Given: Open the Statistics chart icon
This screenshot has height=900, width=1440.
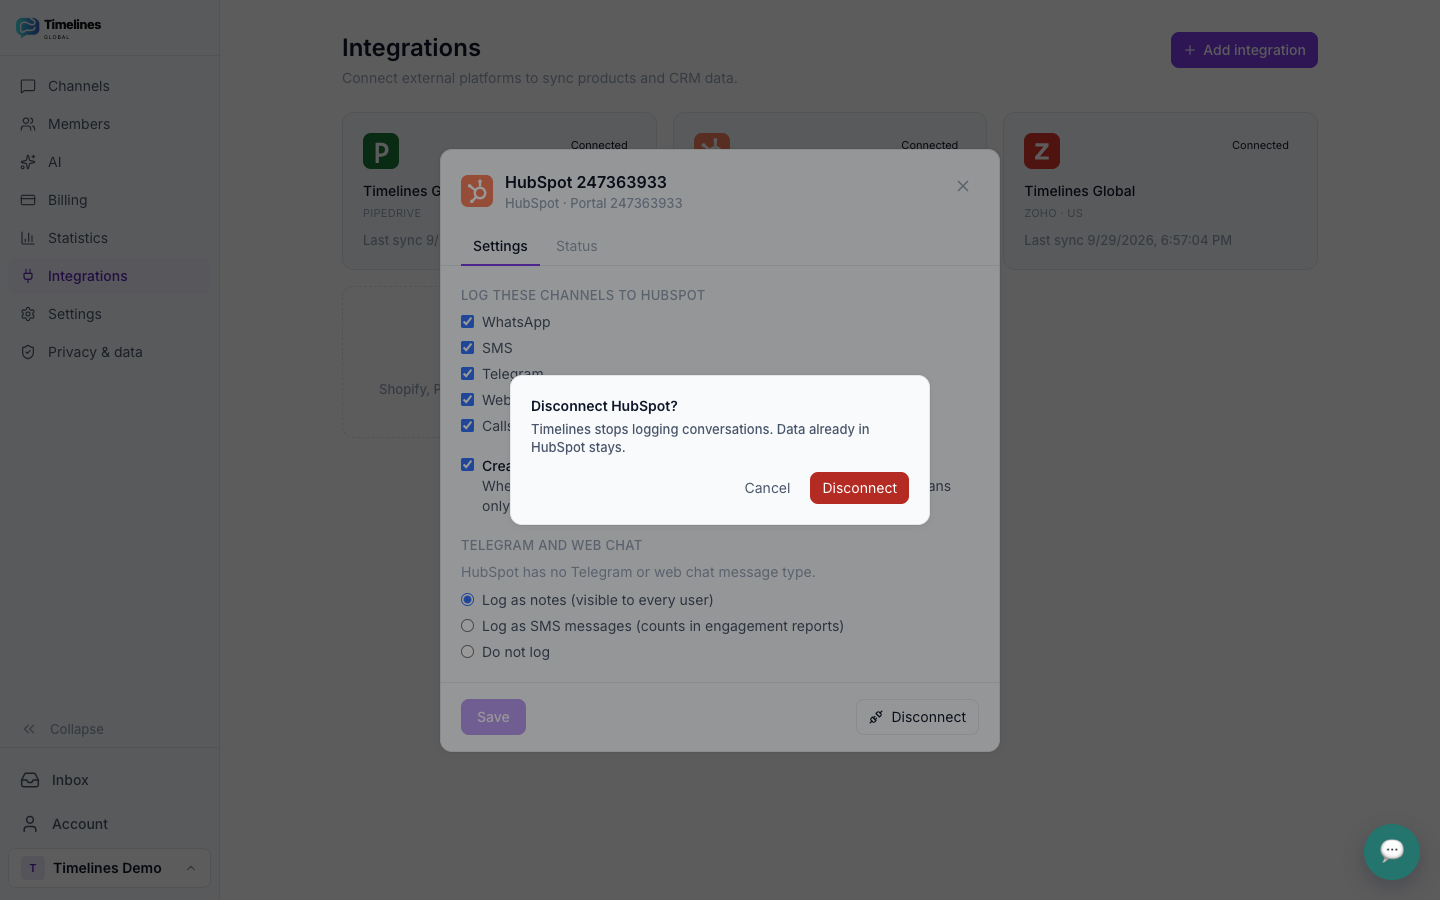Looking at the screenshot, I should point(28,238).
